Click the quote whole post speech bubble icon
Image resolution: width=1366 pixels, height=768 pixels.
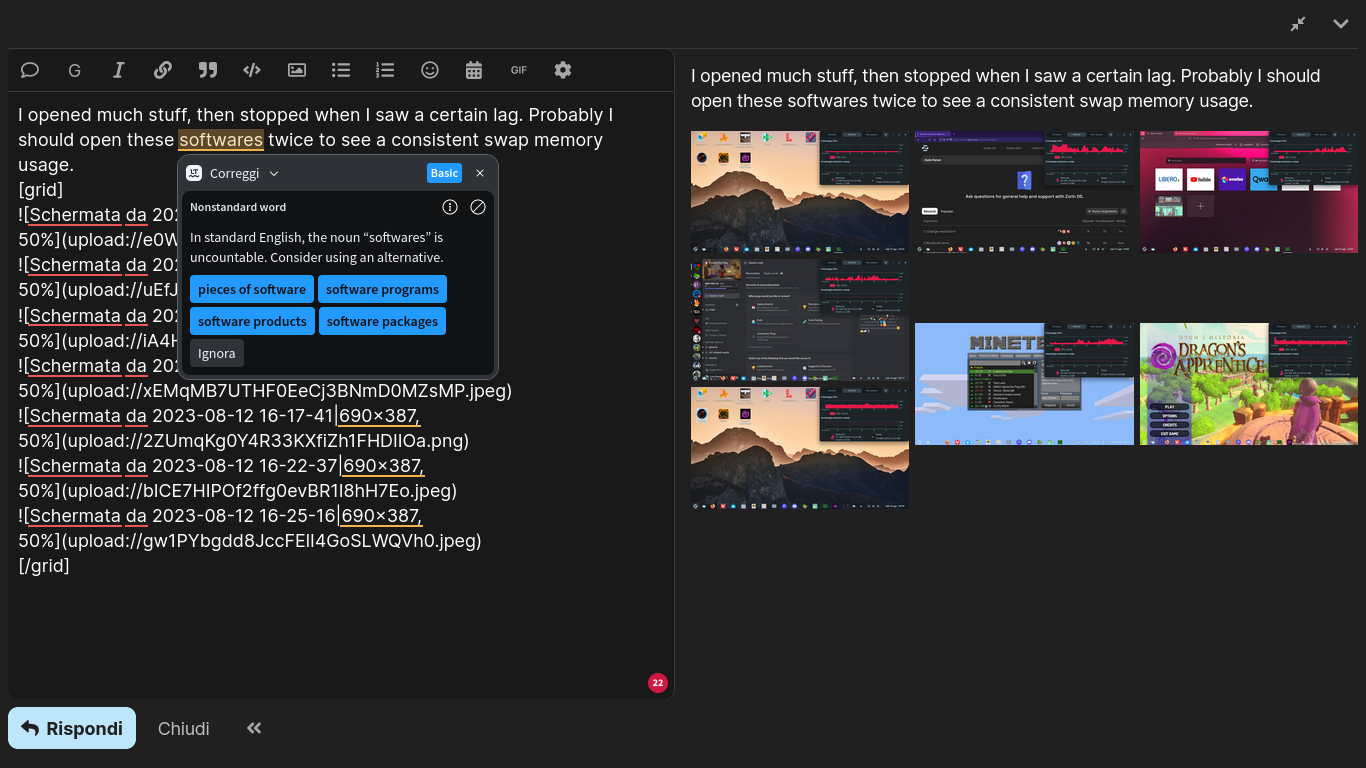pyautogui.click(x=30, y=70)
